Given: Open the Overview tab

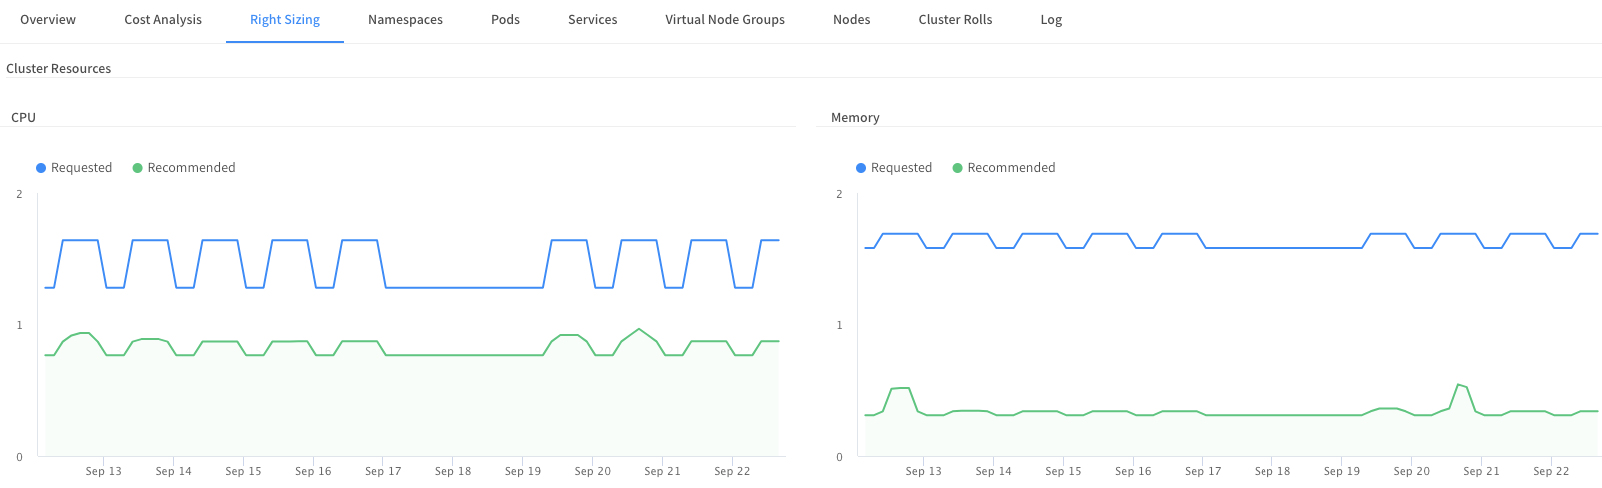Looking at the screenshot, I should pyautogui.click(x=48, y=20).
